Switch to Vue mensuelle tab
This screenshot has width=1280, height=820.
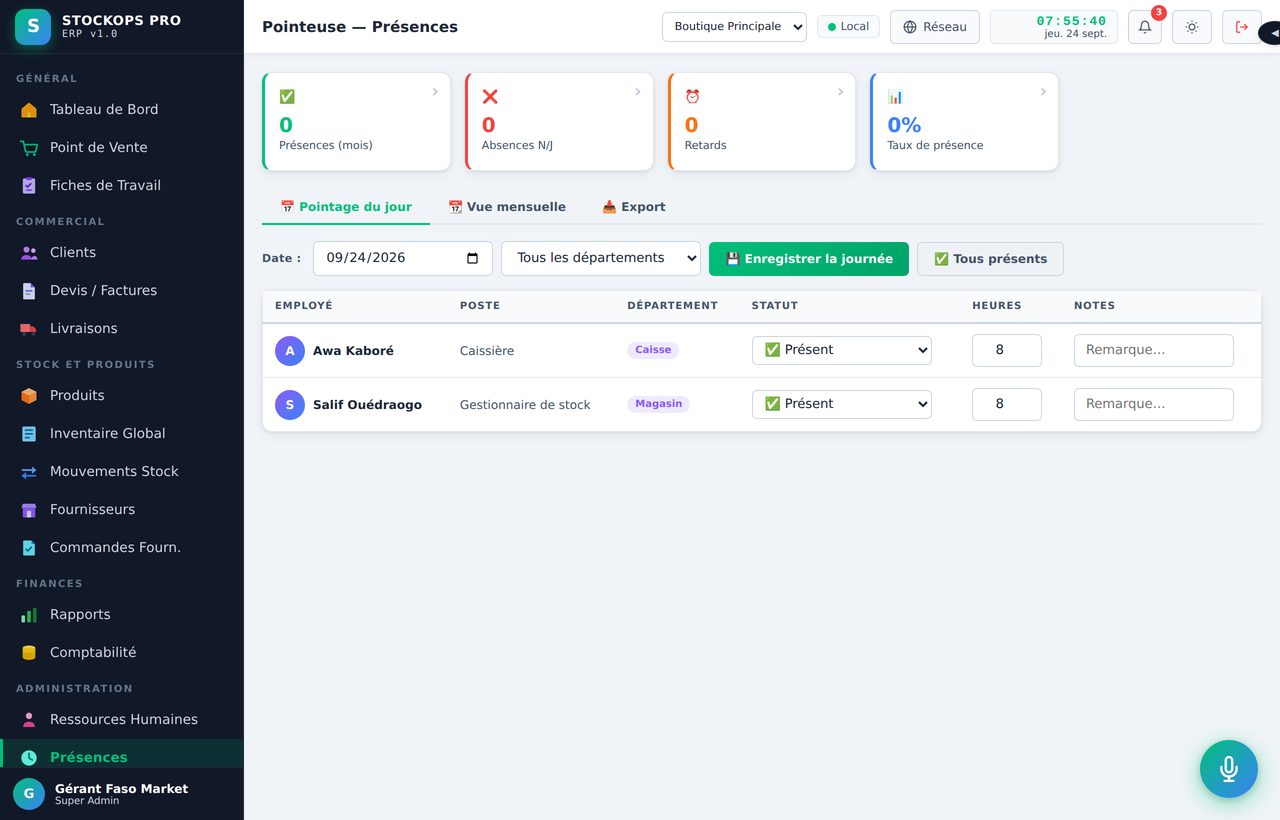(507, 207)
